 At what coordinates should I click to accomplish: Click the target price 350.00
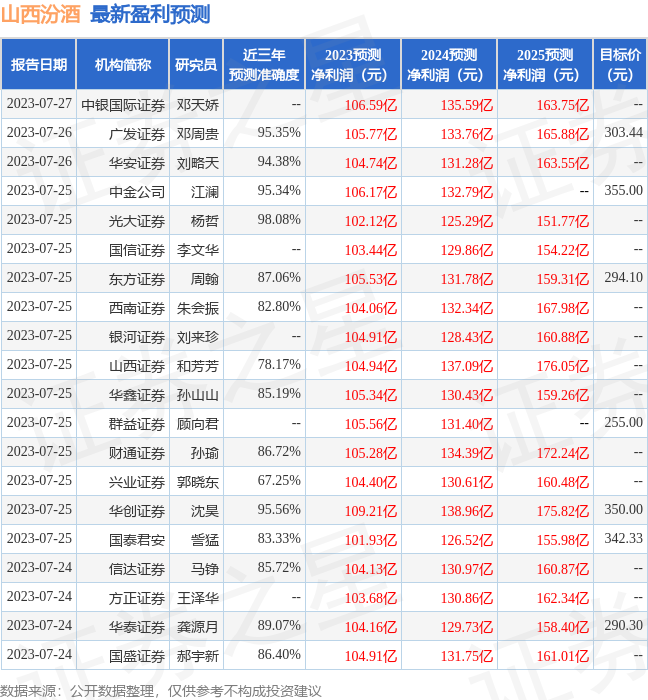(623, 510)
